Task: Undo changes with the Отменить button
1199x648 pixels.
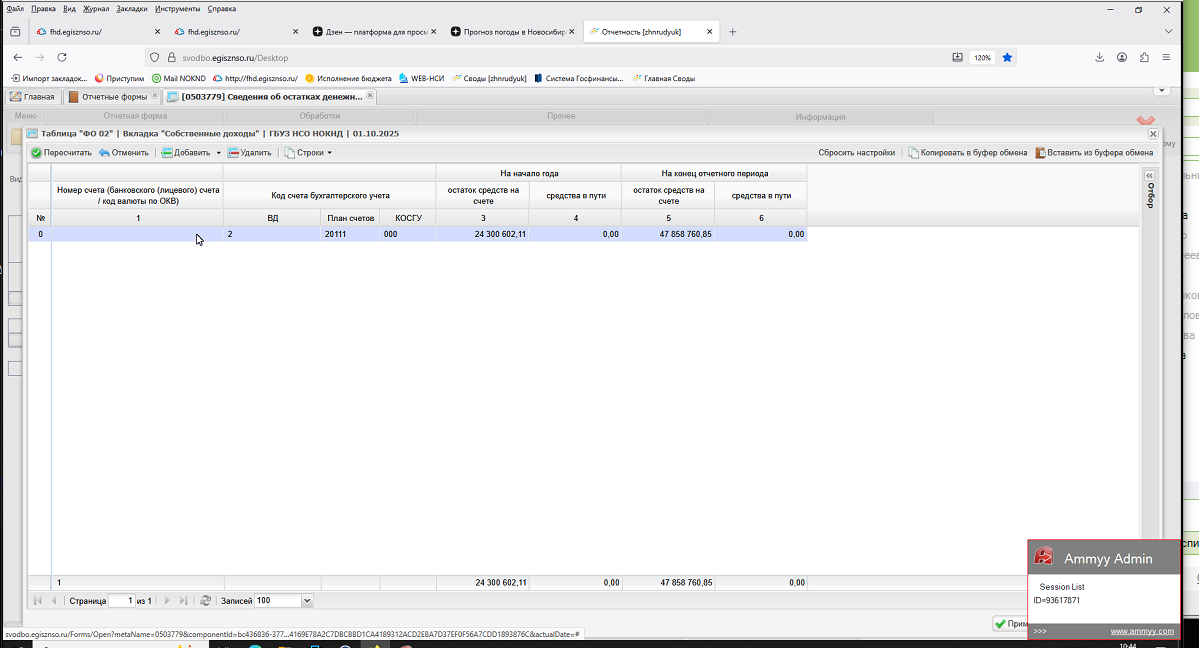Action: (x=124, y=153)
